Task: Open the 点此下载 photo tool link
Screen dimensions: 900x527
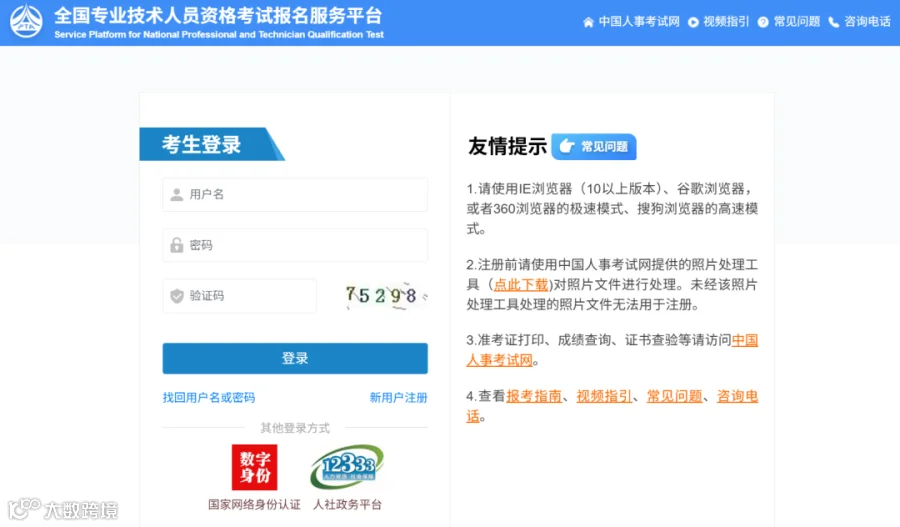Action: click(521, 284)
